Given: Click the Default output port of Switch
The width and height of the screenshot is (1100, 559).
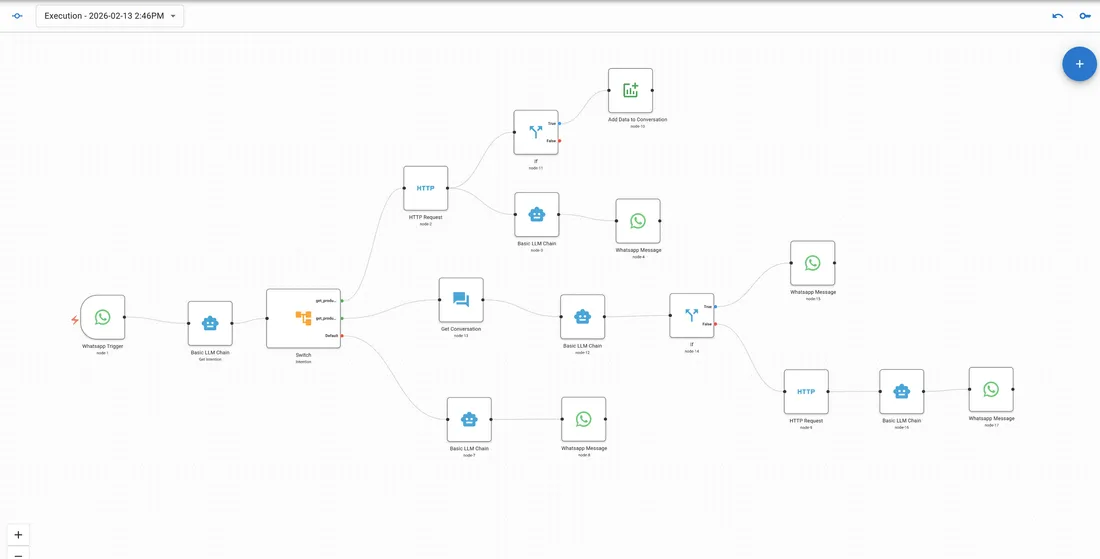Looking at the screenshot, I should pos(342,336).
